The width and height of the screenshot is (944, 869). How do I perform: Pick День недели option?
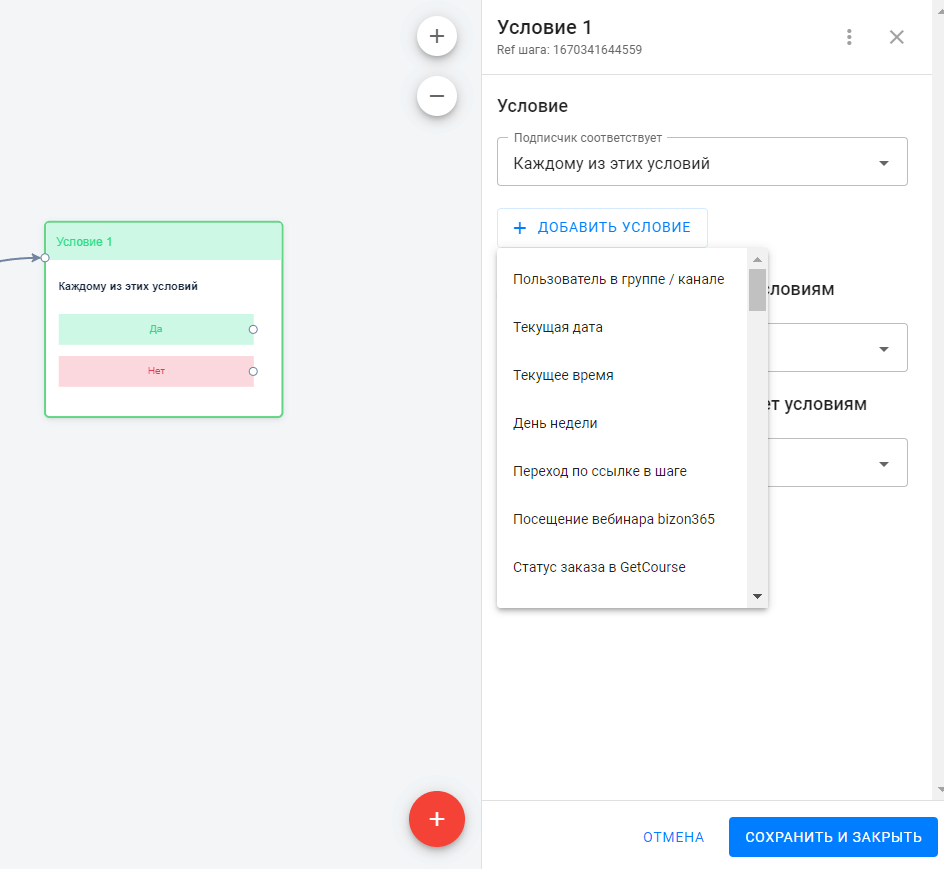(x=555, y=423)
